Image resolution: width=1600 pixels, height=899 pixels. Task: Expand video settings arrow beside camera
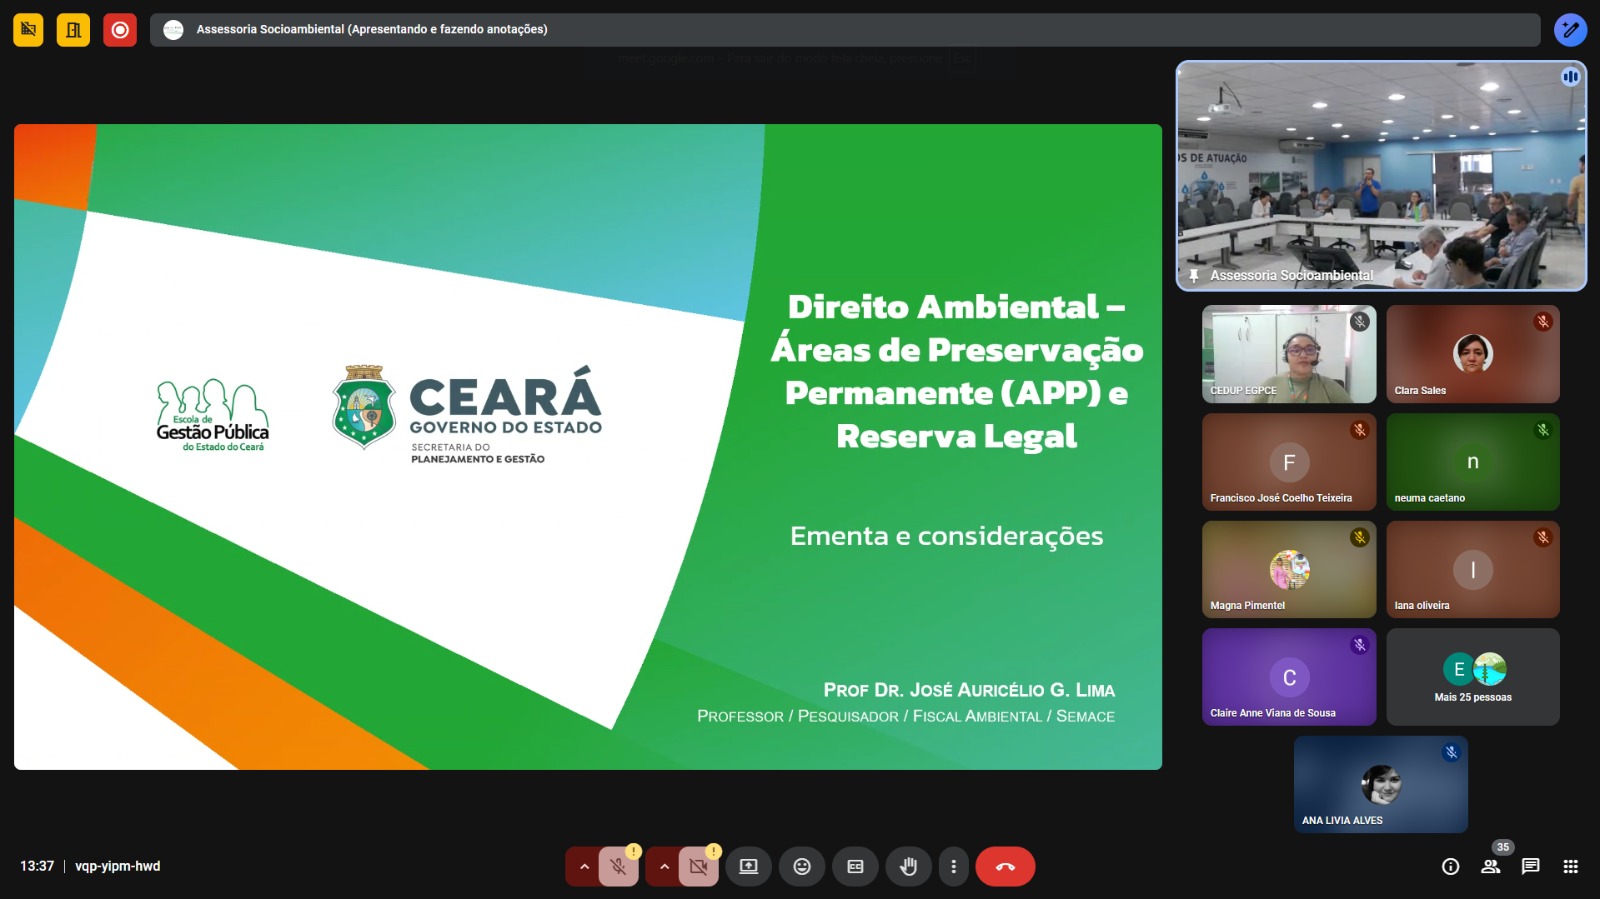click(664, 867)
